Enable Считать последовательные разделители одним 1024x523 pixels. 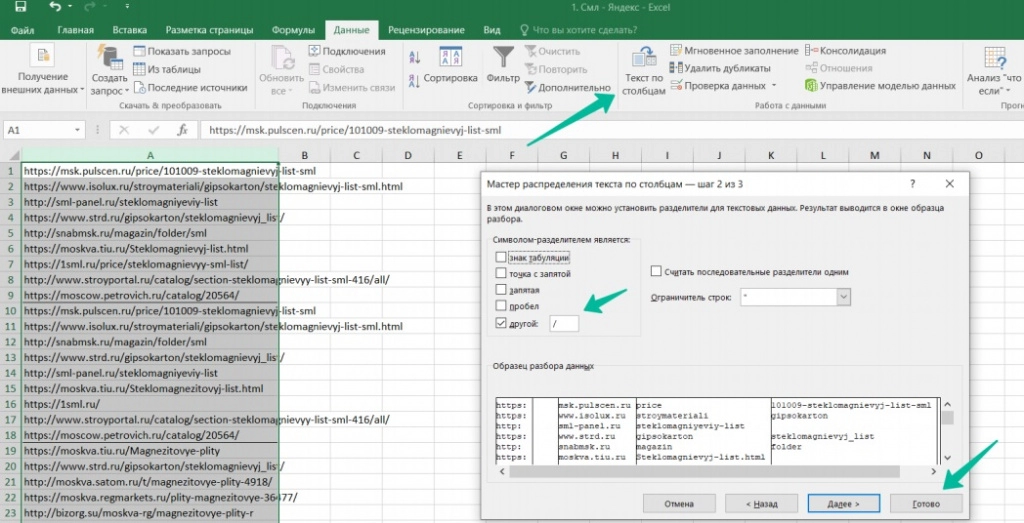click(x=656, y=271)
